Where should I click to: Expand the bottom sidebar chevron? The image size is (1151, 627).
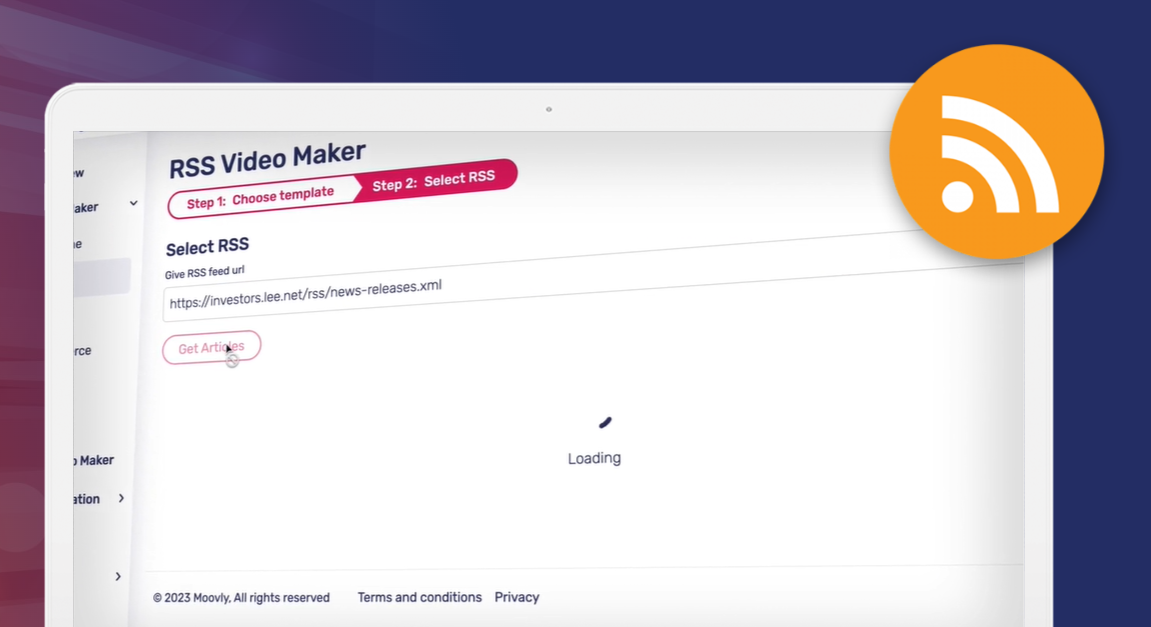coord(118,576)
